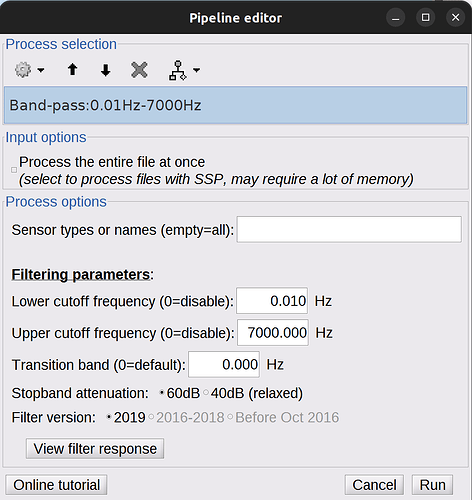Expand the dropdown arrow beside the pipeline icon

pos(197,70)
